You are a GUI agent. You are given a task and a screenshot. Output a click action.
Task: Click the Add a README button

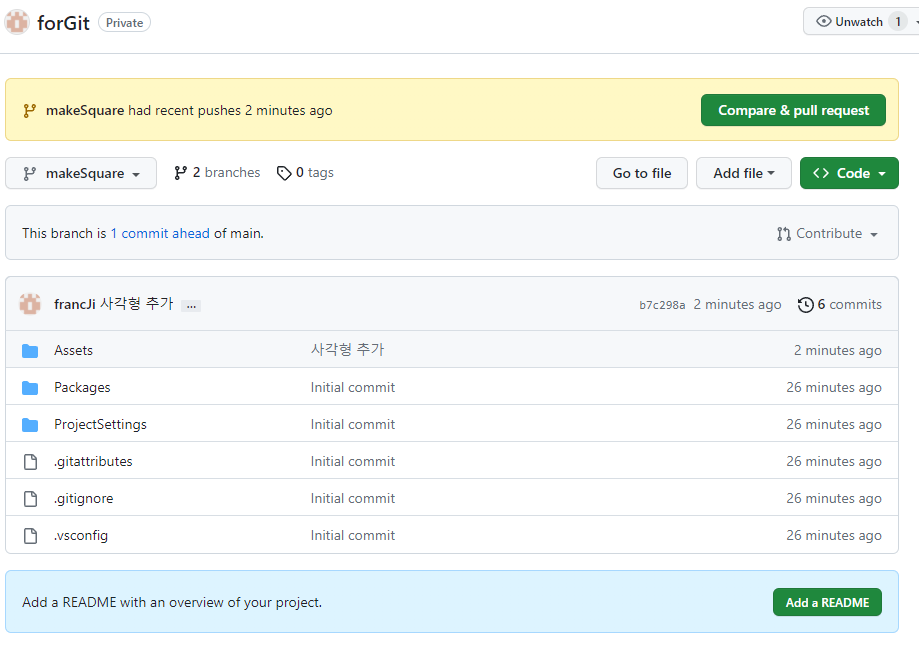coord(827,602)
